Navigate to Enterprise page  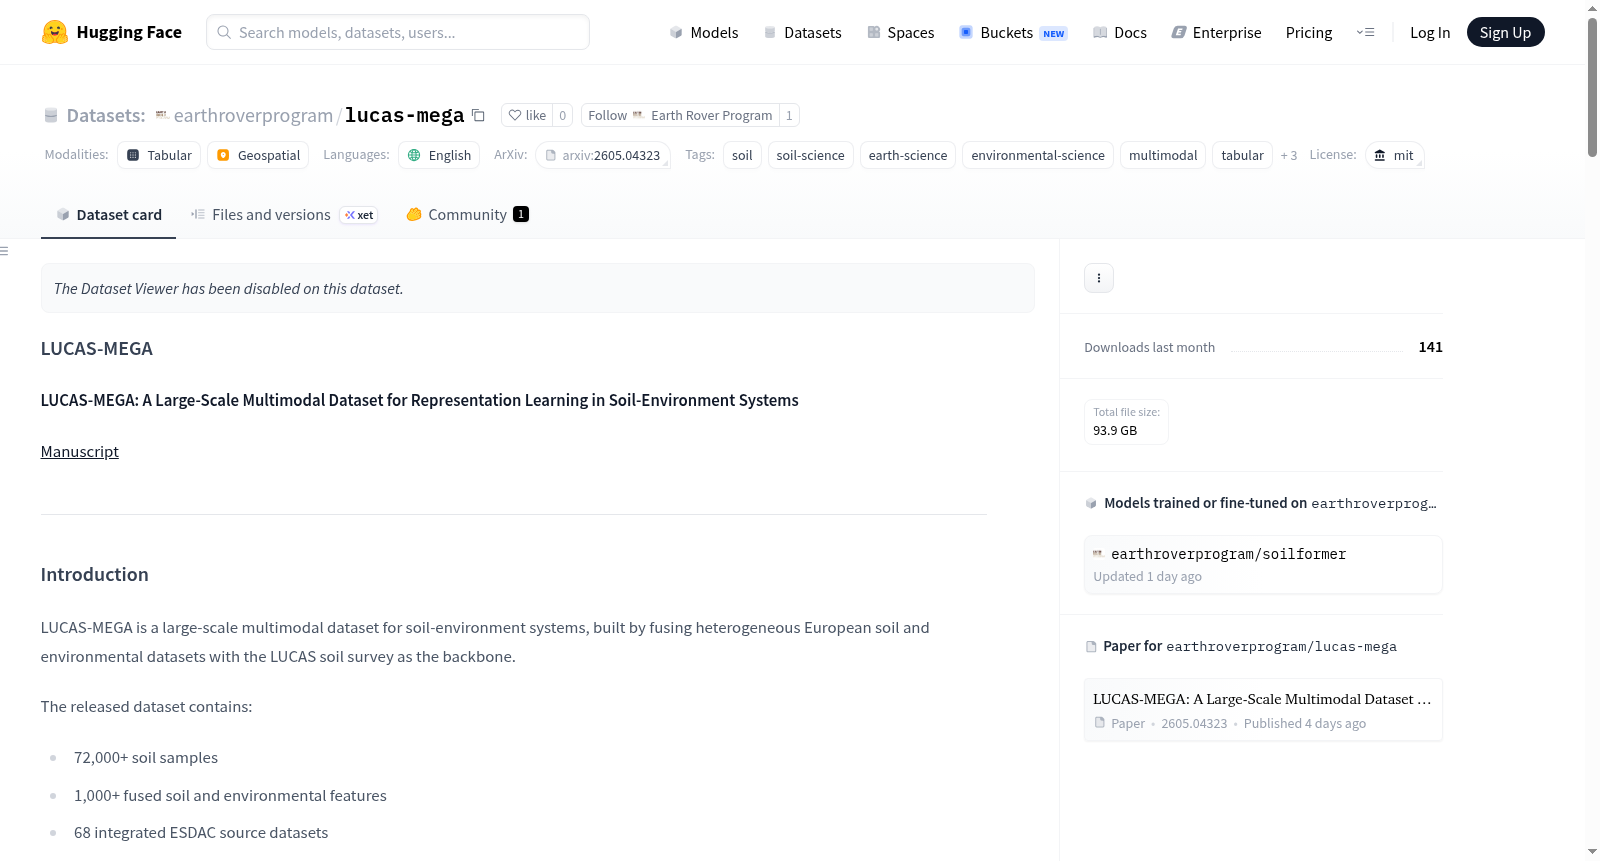(x=1216, y=32)
